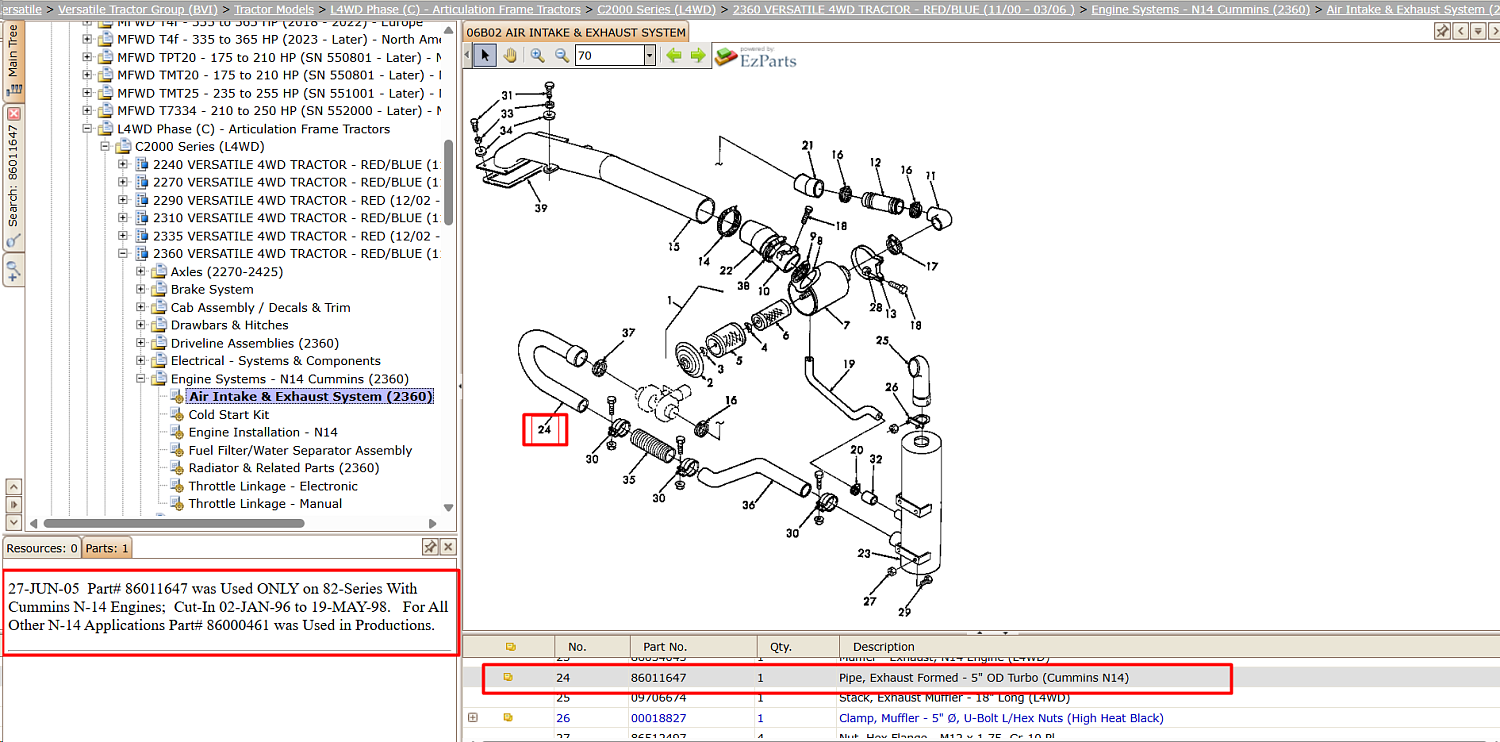Expand the 2270 VERSATILE 4WD TRACTOR node
The width and height of the screenshot is (1500, 742).
tap(123, 183)
